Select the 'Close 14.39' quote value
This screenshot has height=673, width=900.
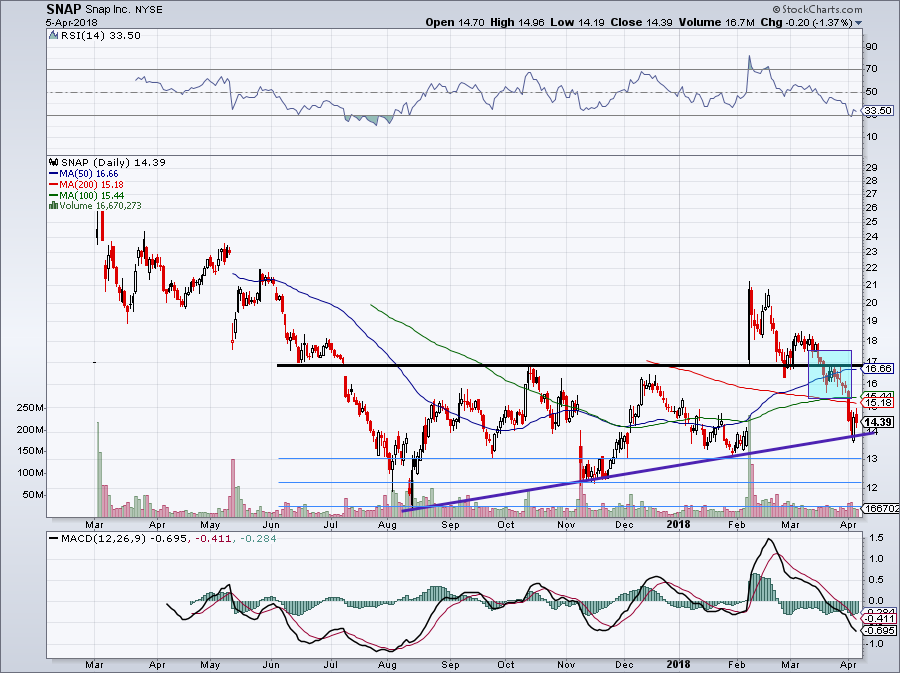640,22
